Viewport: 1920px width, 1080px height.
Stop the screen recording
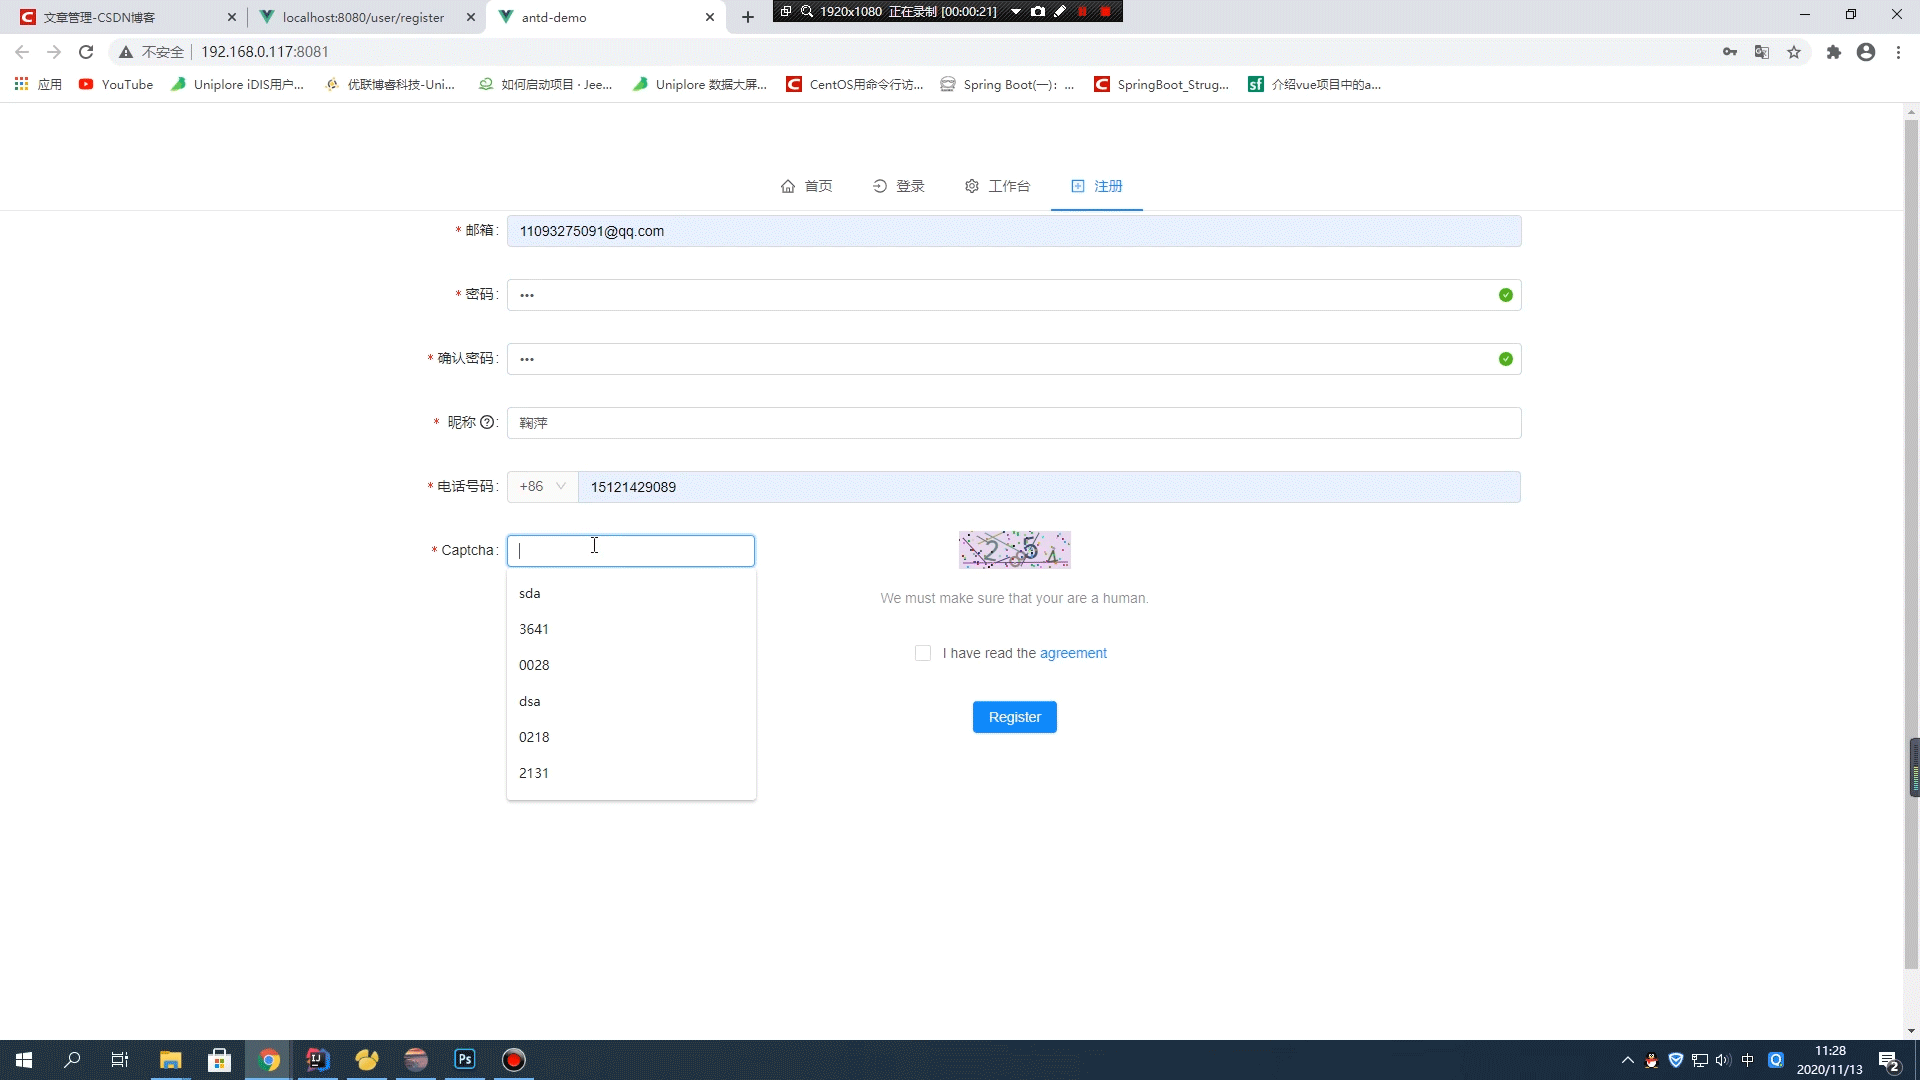pyautogui.click(x=1105, y=11)
